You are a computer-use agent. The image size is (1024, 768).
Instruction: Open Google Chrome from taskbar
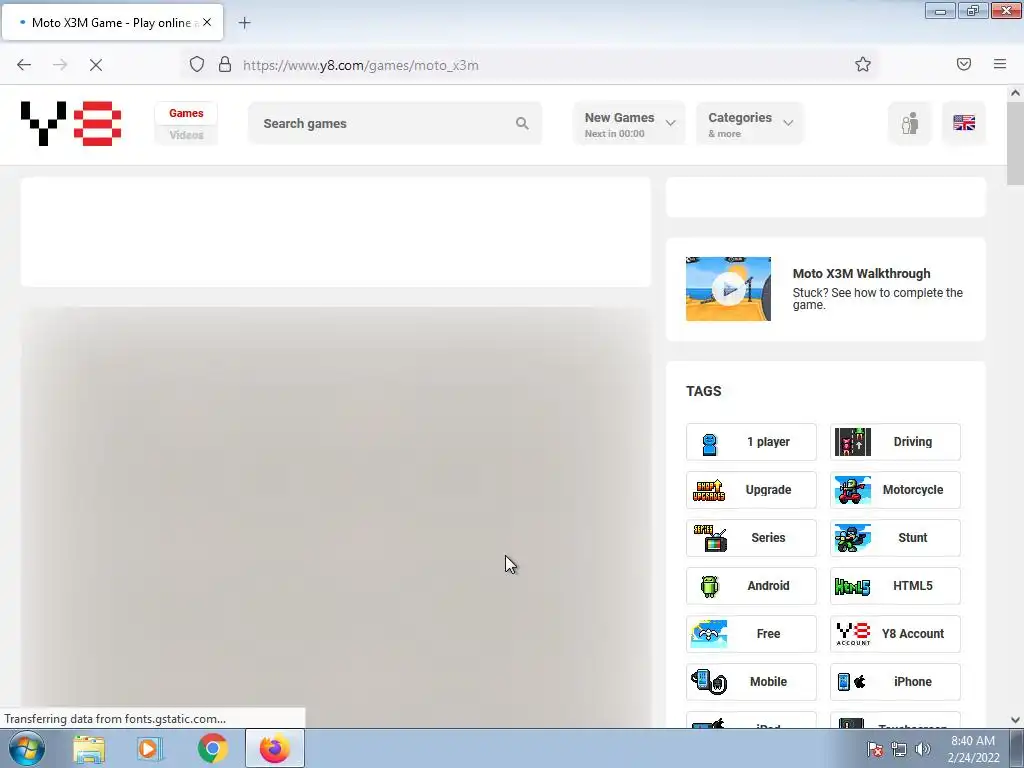pos(212,748)
